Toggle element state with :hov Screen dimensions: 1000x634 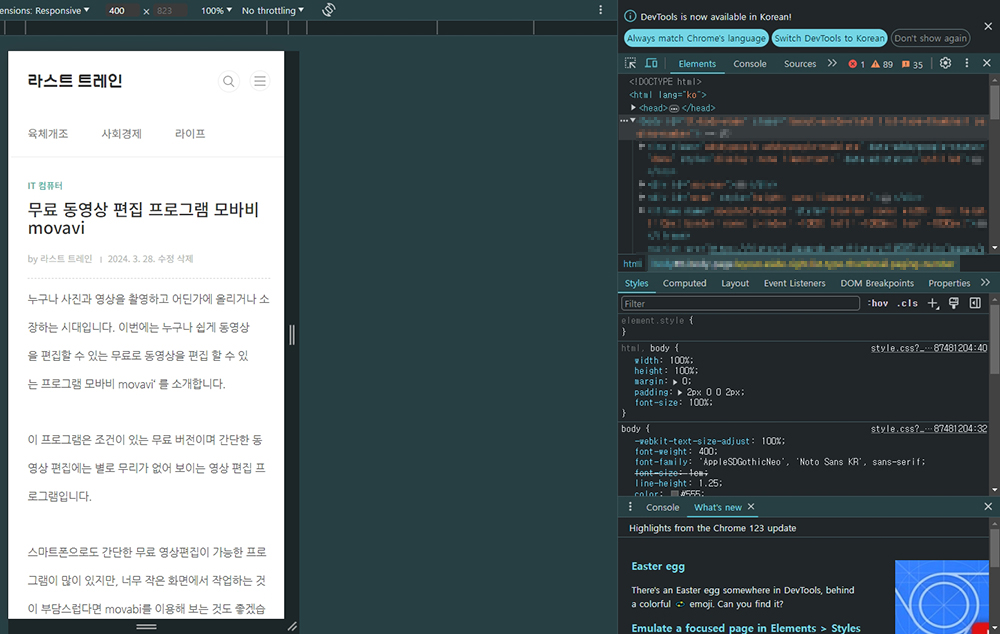(x=878, y=304)
